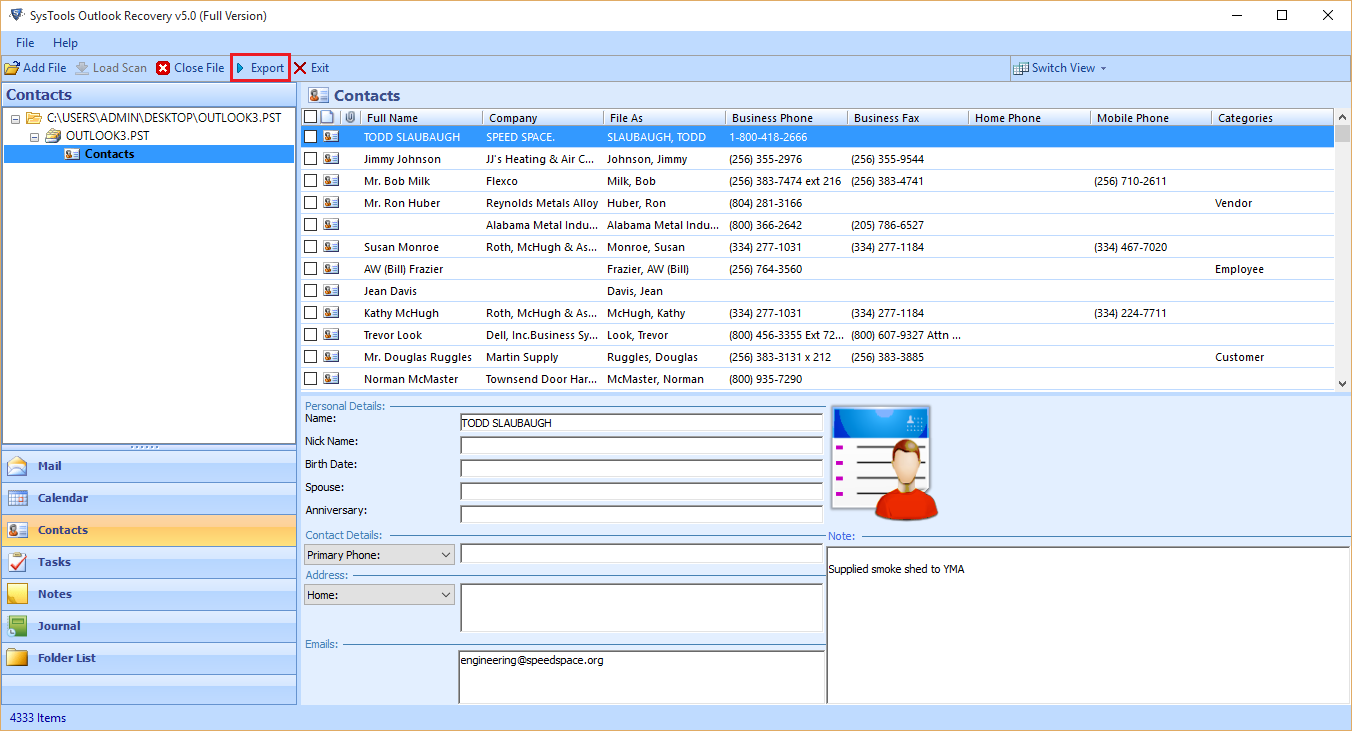Click the Export toolbar button
1352x731 pixels.
[x=260, y=68]
